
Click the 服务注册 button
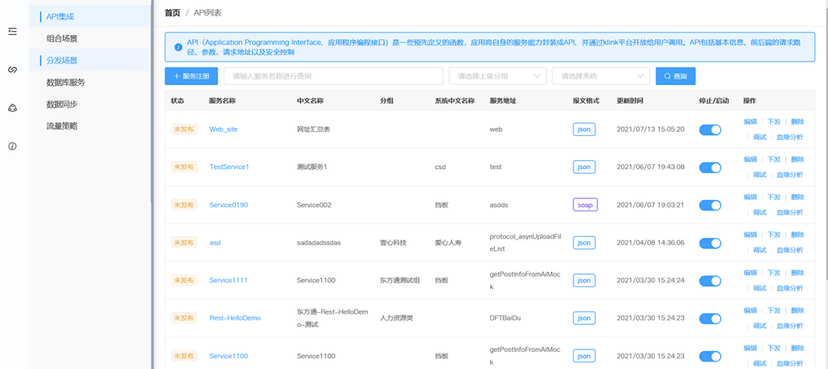[x=191, y=76]
